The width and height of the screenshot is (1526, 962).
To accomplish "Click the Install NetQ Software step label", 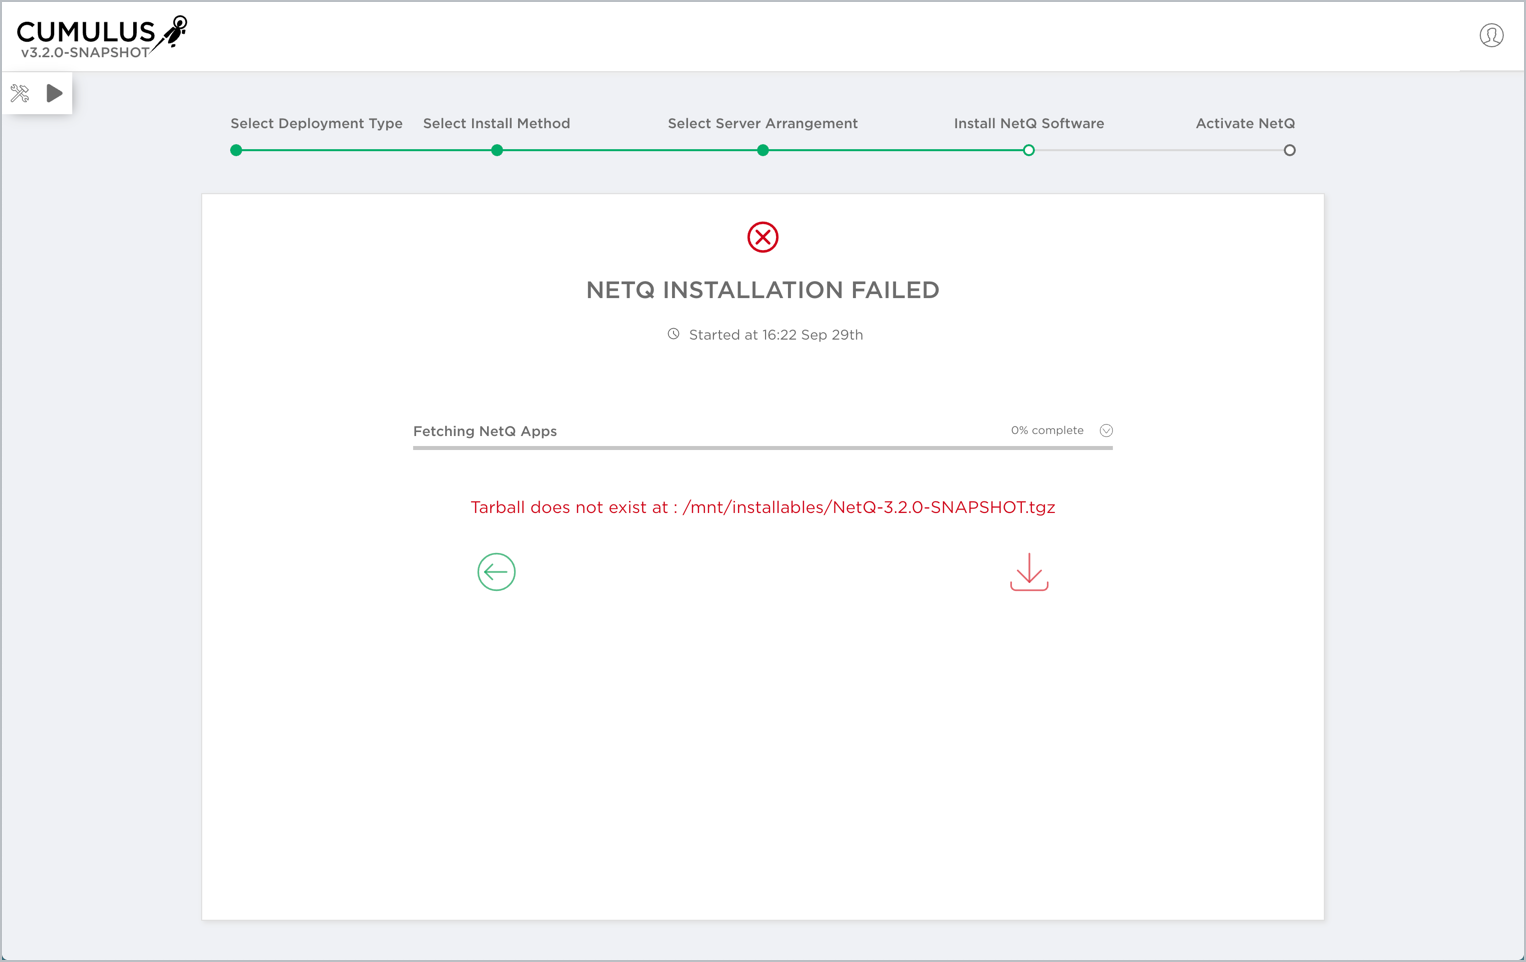I will click(1028, 124).
